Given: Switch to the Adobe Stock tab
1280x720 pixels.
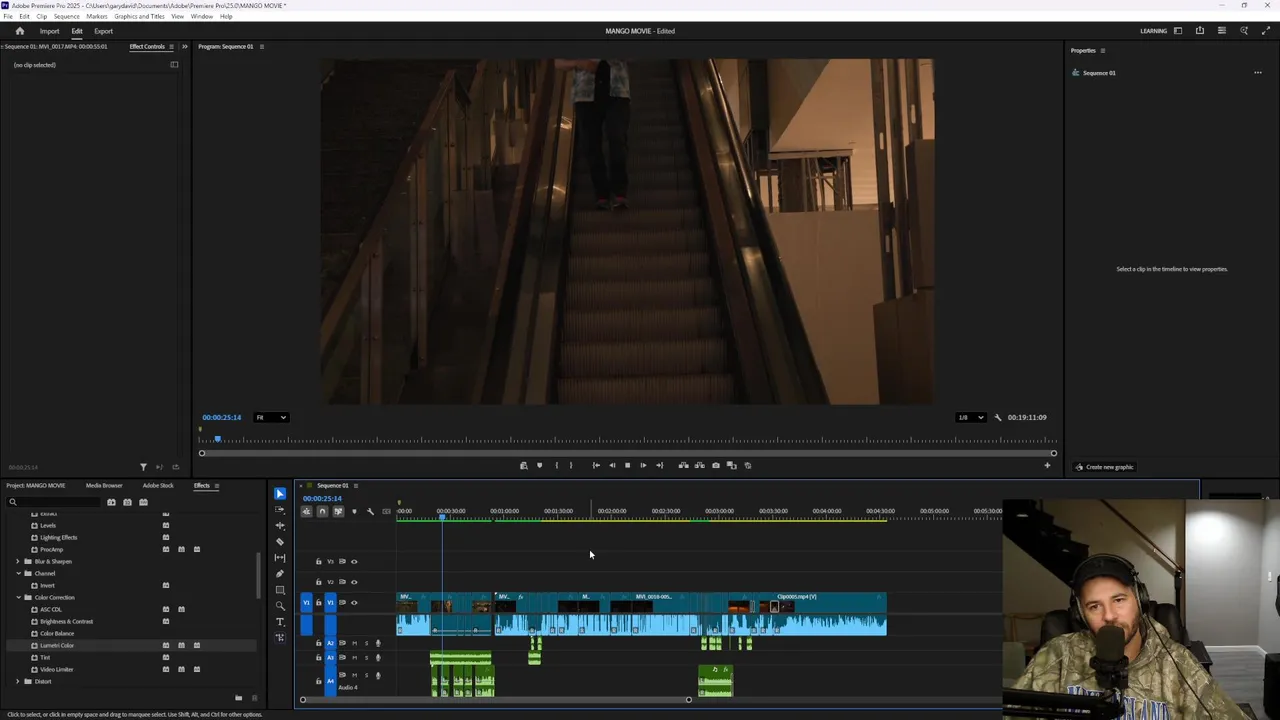Looking at the screenshot, I should [x=158, y=486].
